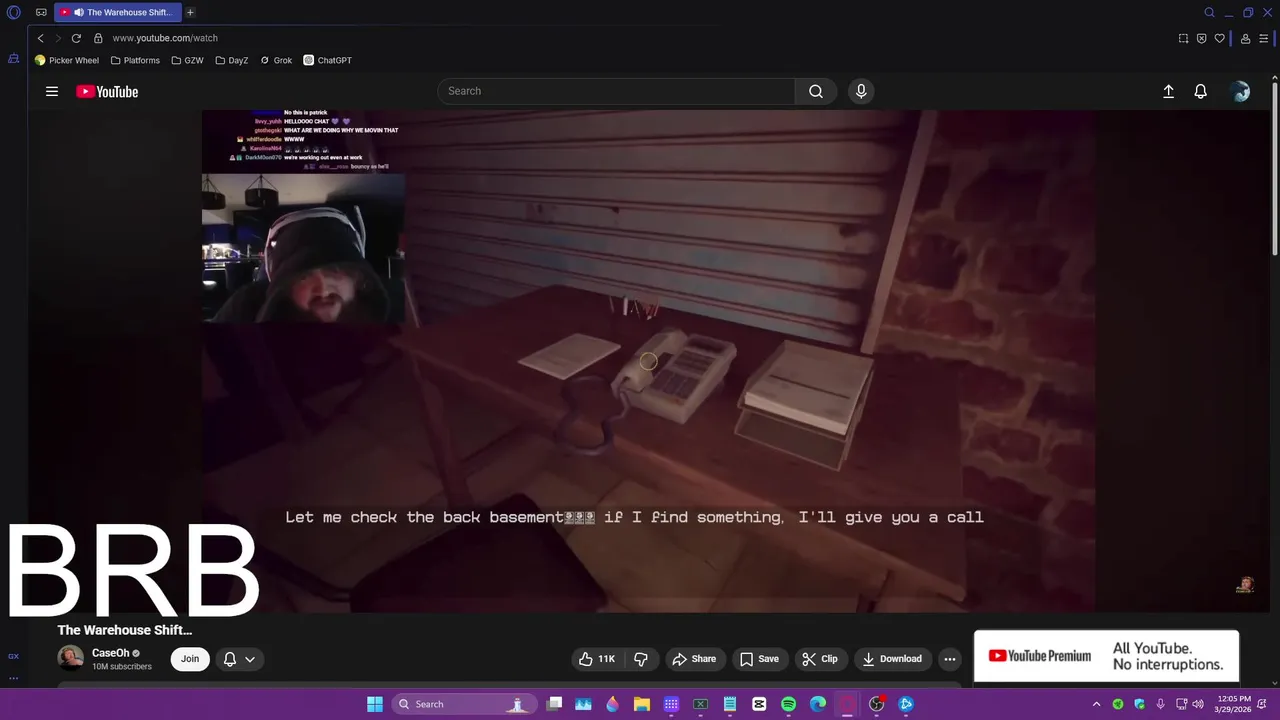Viewport: 1280px width, 720px height.
Task: Clip the video
Action: click(x=820, y=659)
